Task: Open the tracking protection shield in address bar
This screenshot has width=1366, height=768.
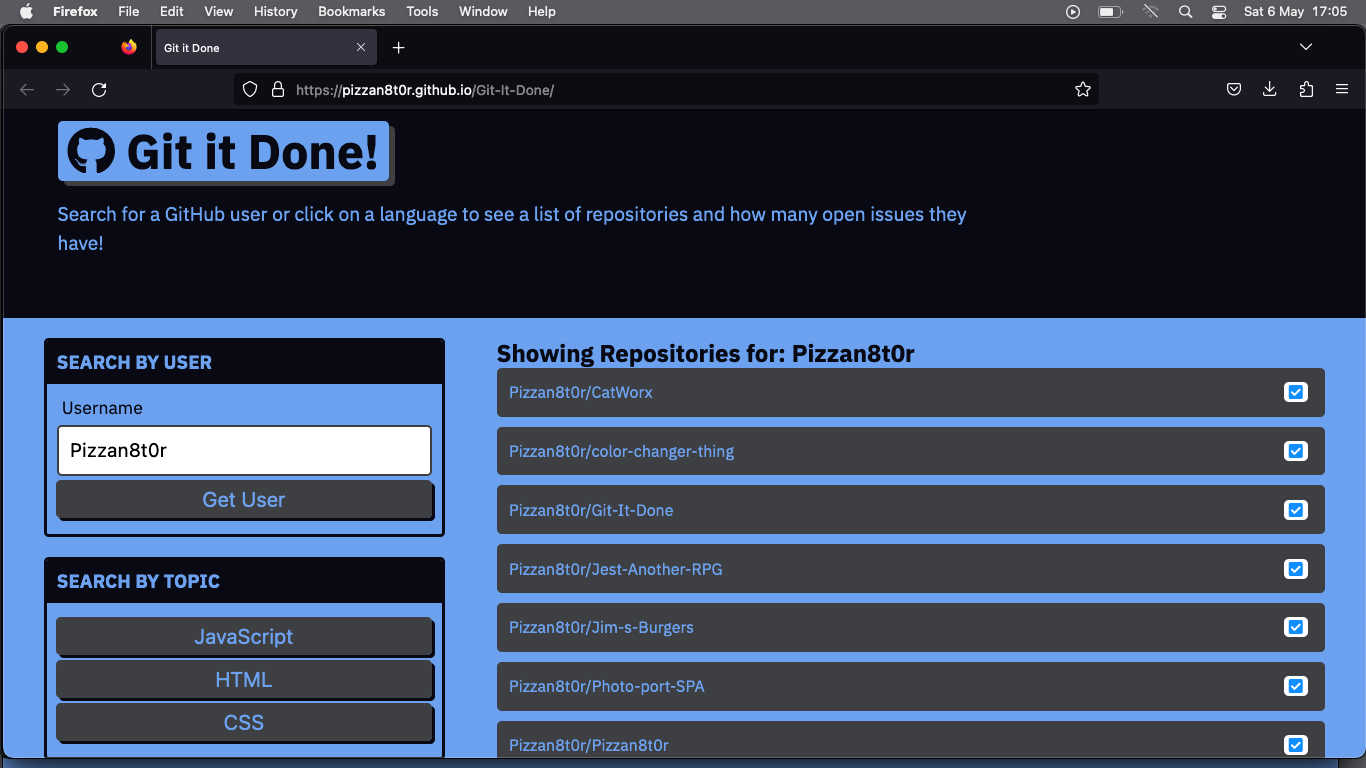Action: coord(250,89)
